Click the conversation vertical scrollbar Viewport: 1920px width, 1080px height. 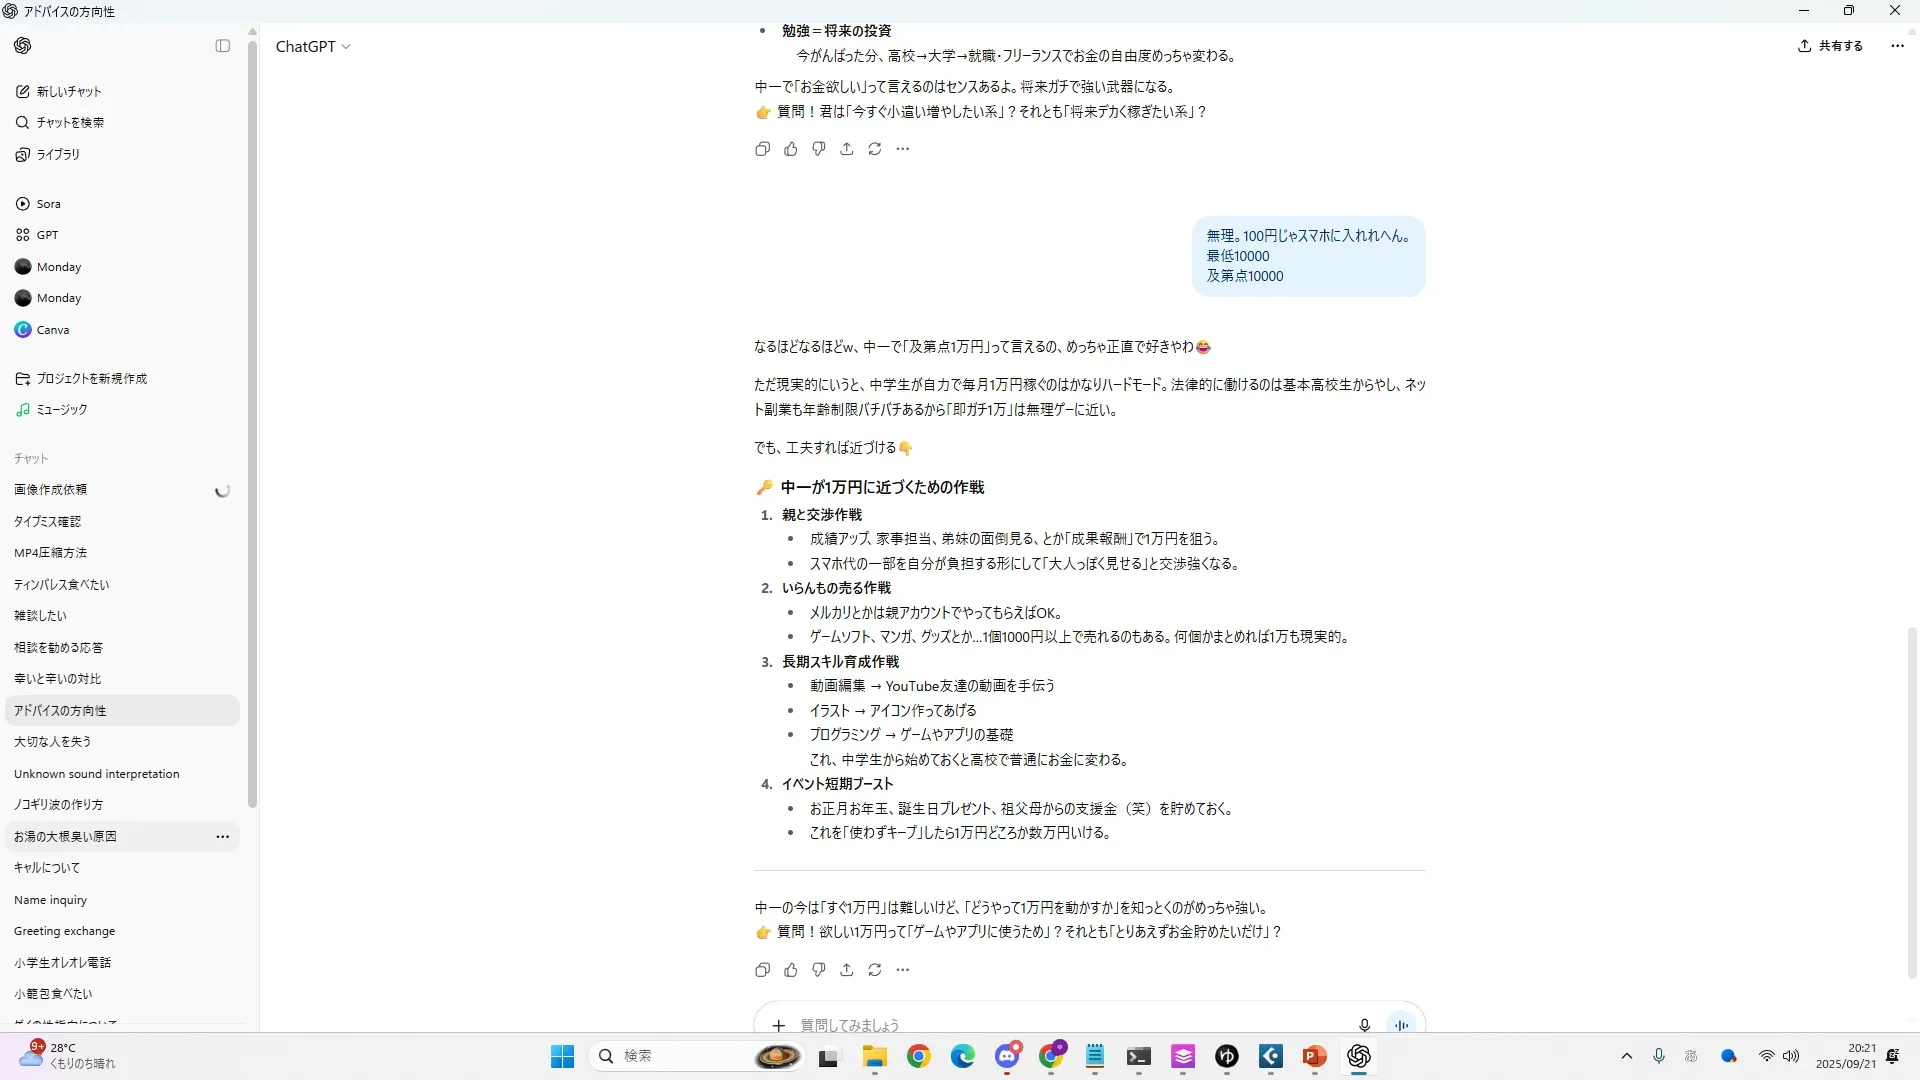pyautogui.click(x=1912, y=800)
